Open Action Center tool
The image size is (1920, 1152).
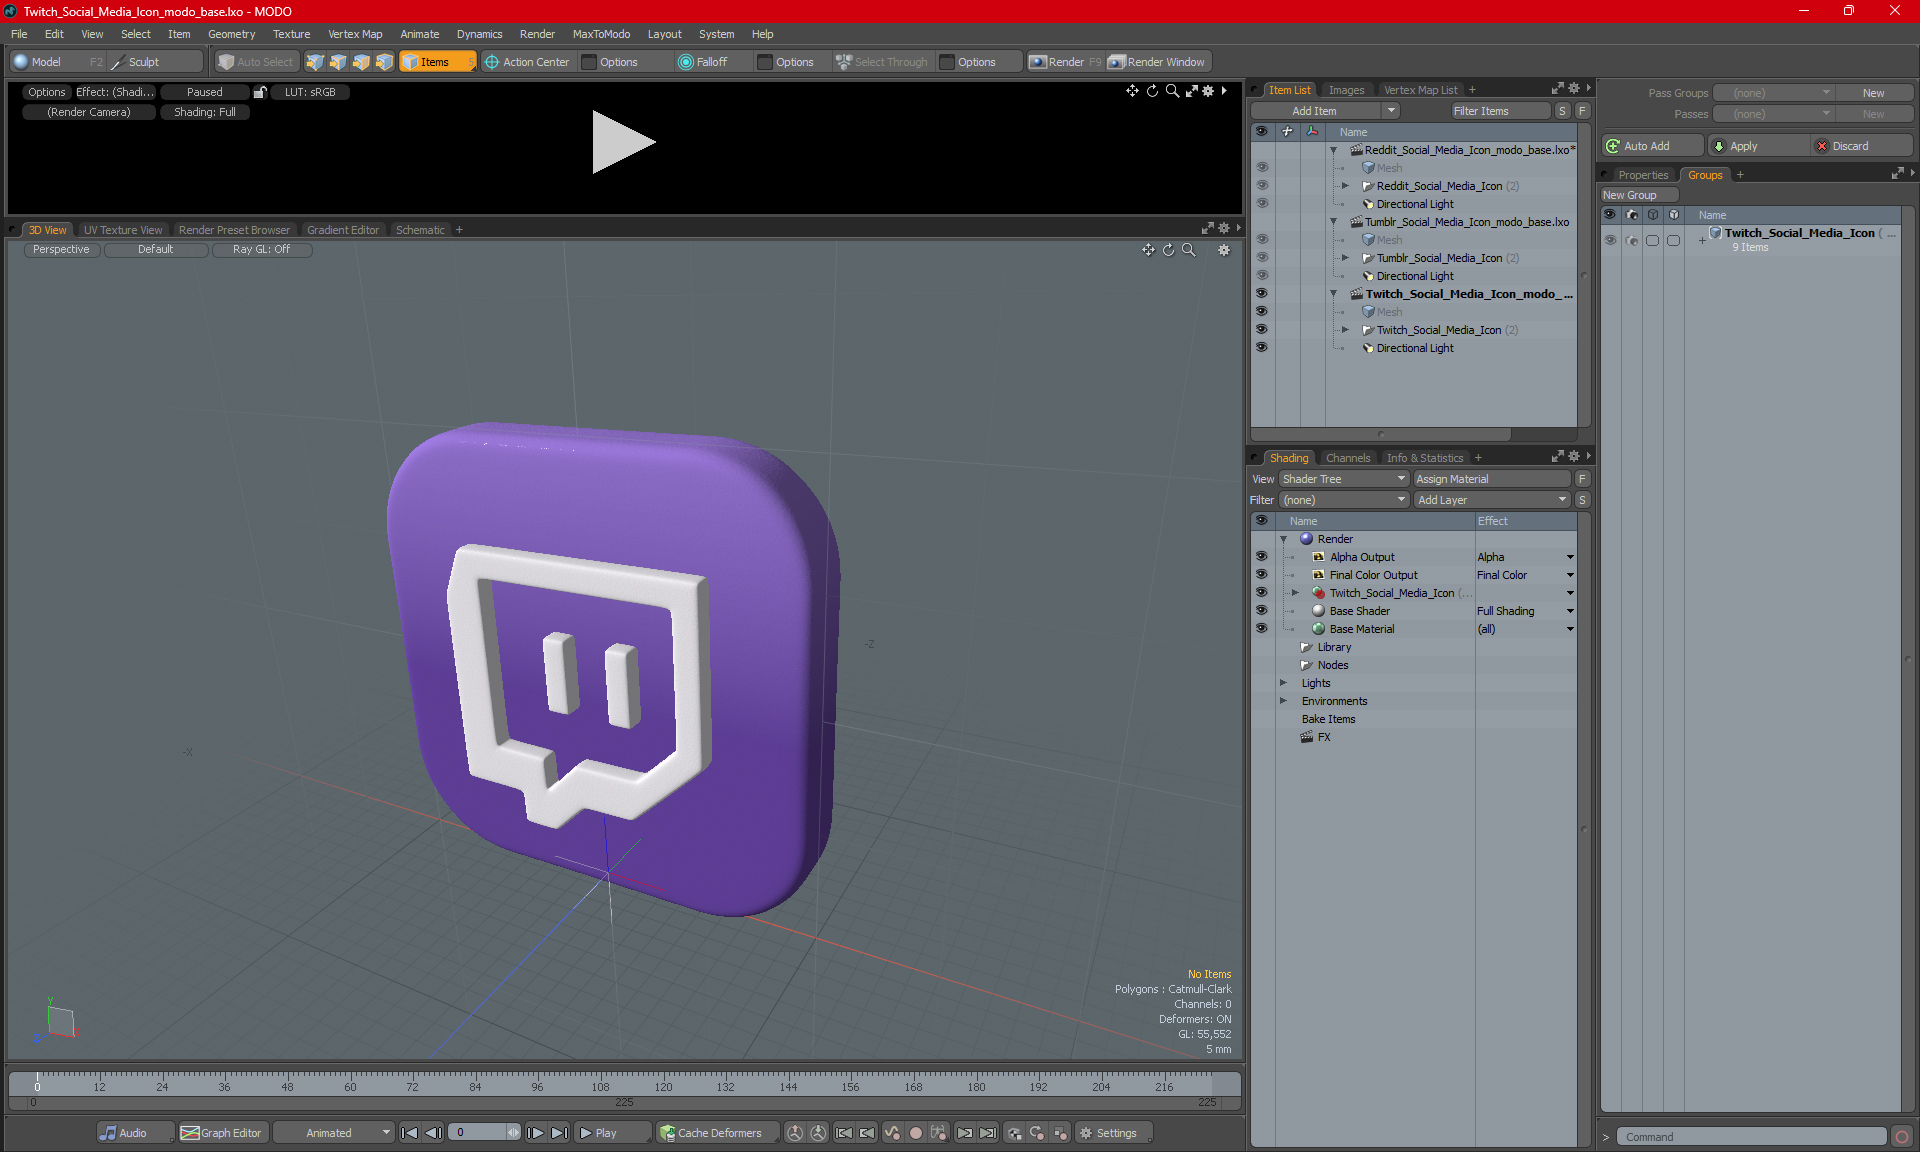527,62
